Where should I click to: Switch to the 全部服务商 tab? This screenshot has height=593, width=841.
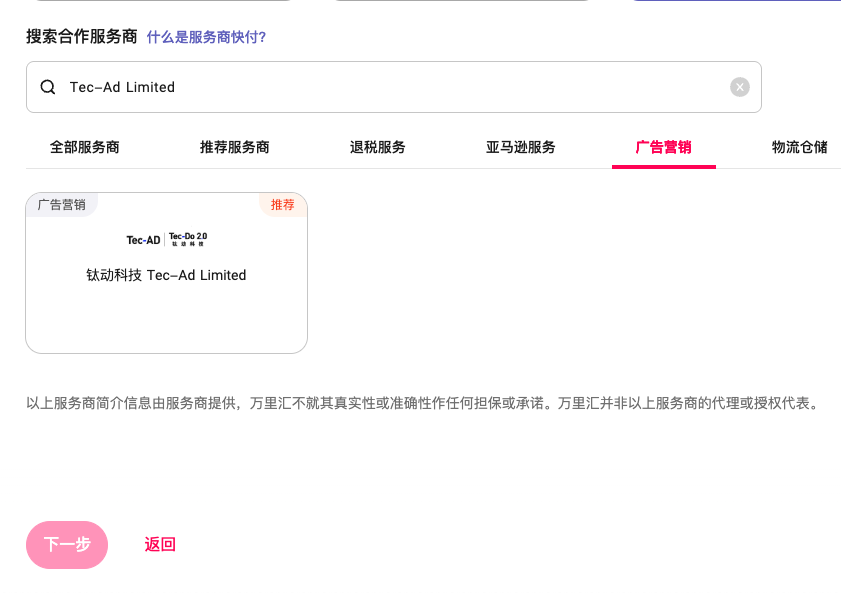[x=85, y=147]
